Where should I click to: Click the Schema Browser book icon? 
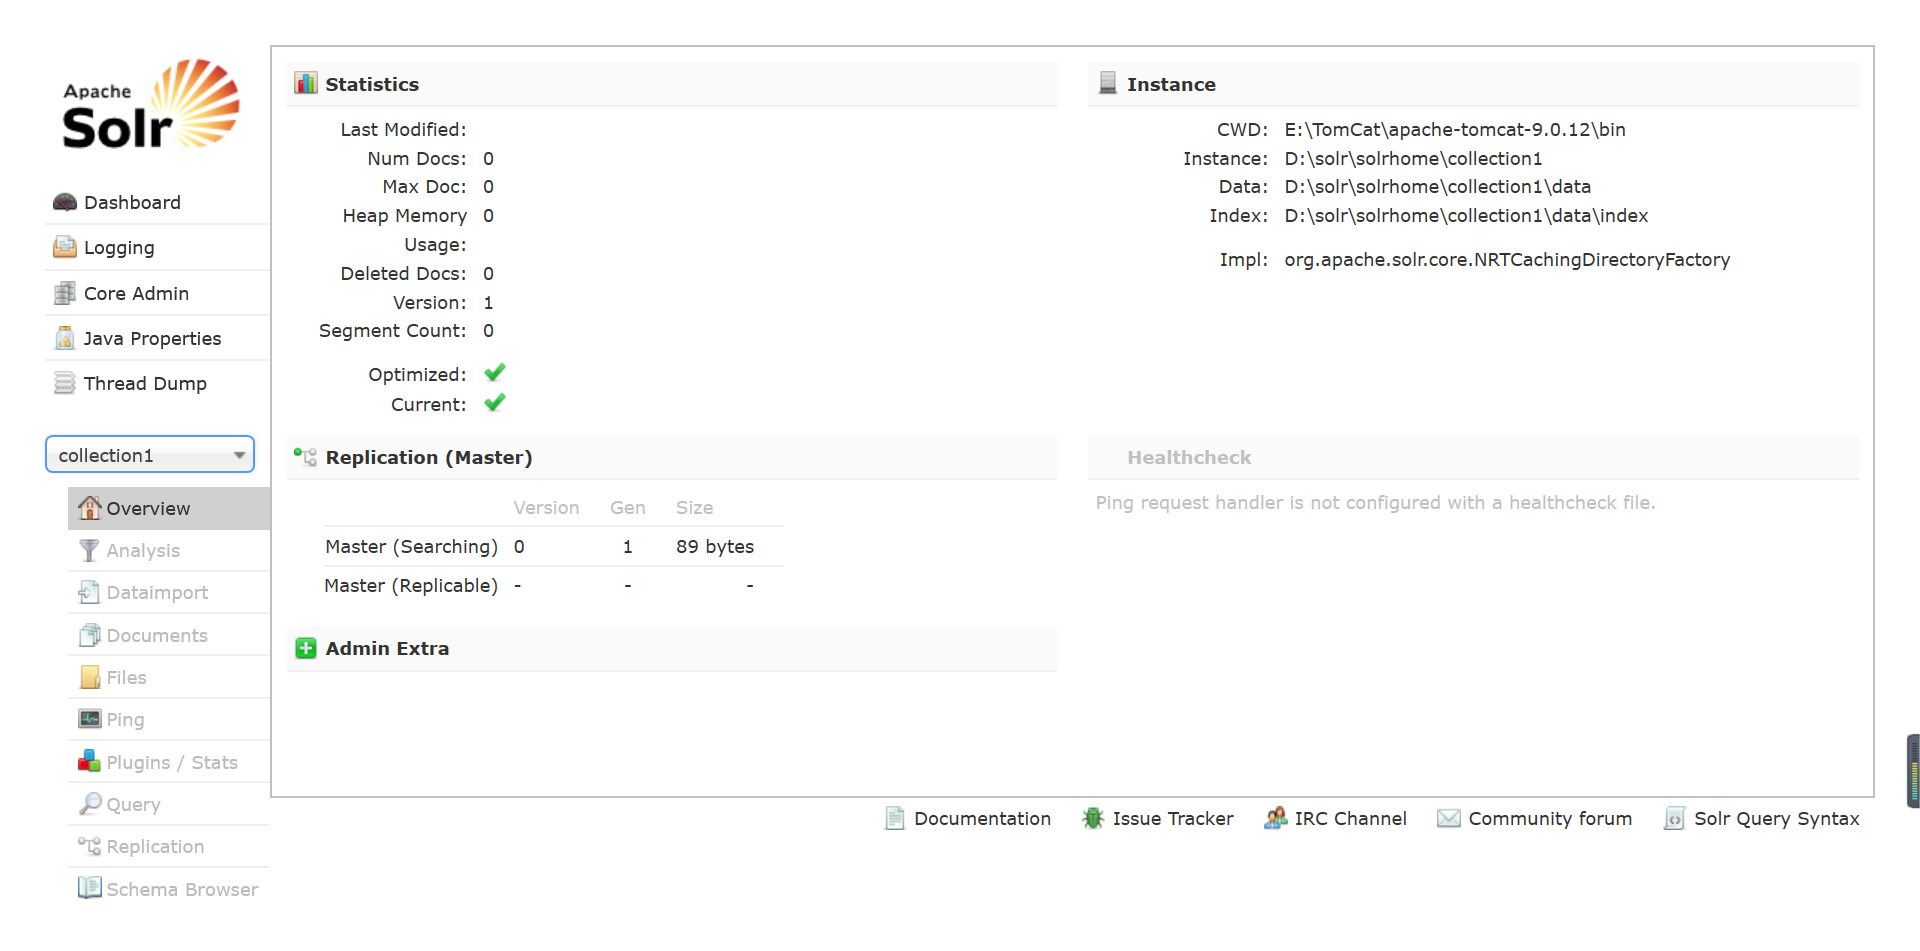tap(90, 888)
